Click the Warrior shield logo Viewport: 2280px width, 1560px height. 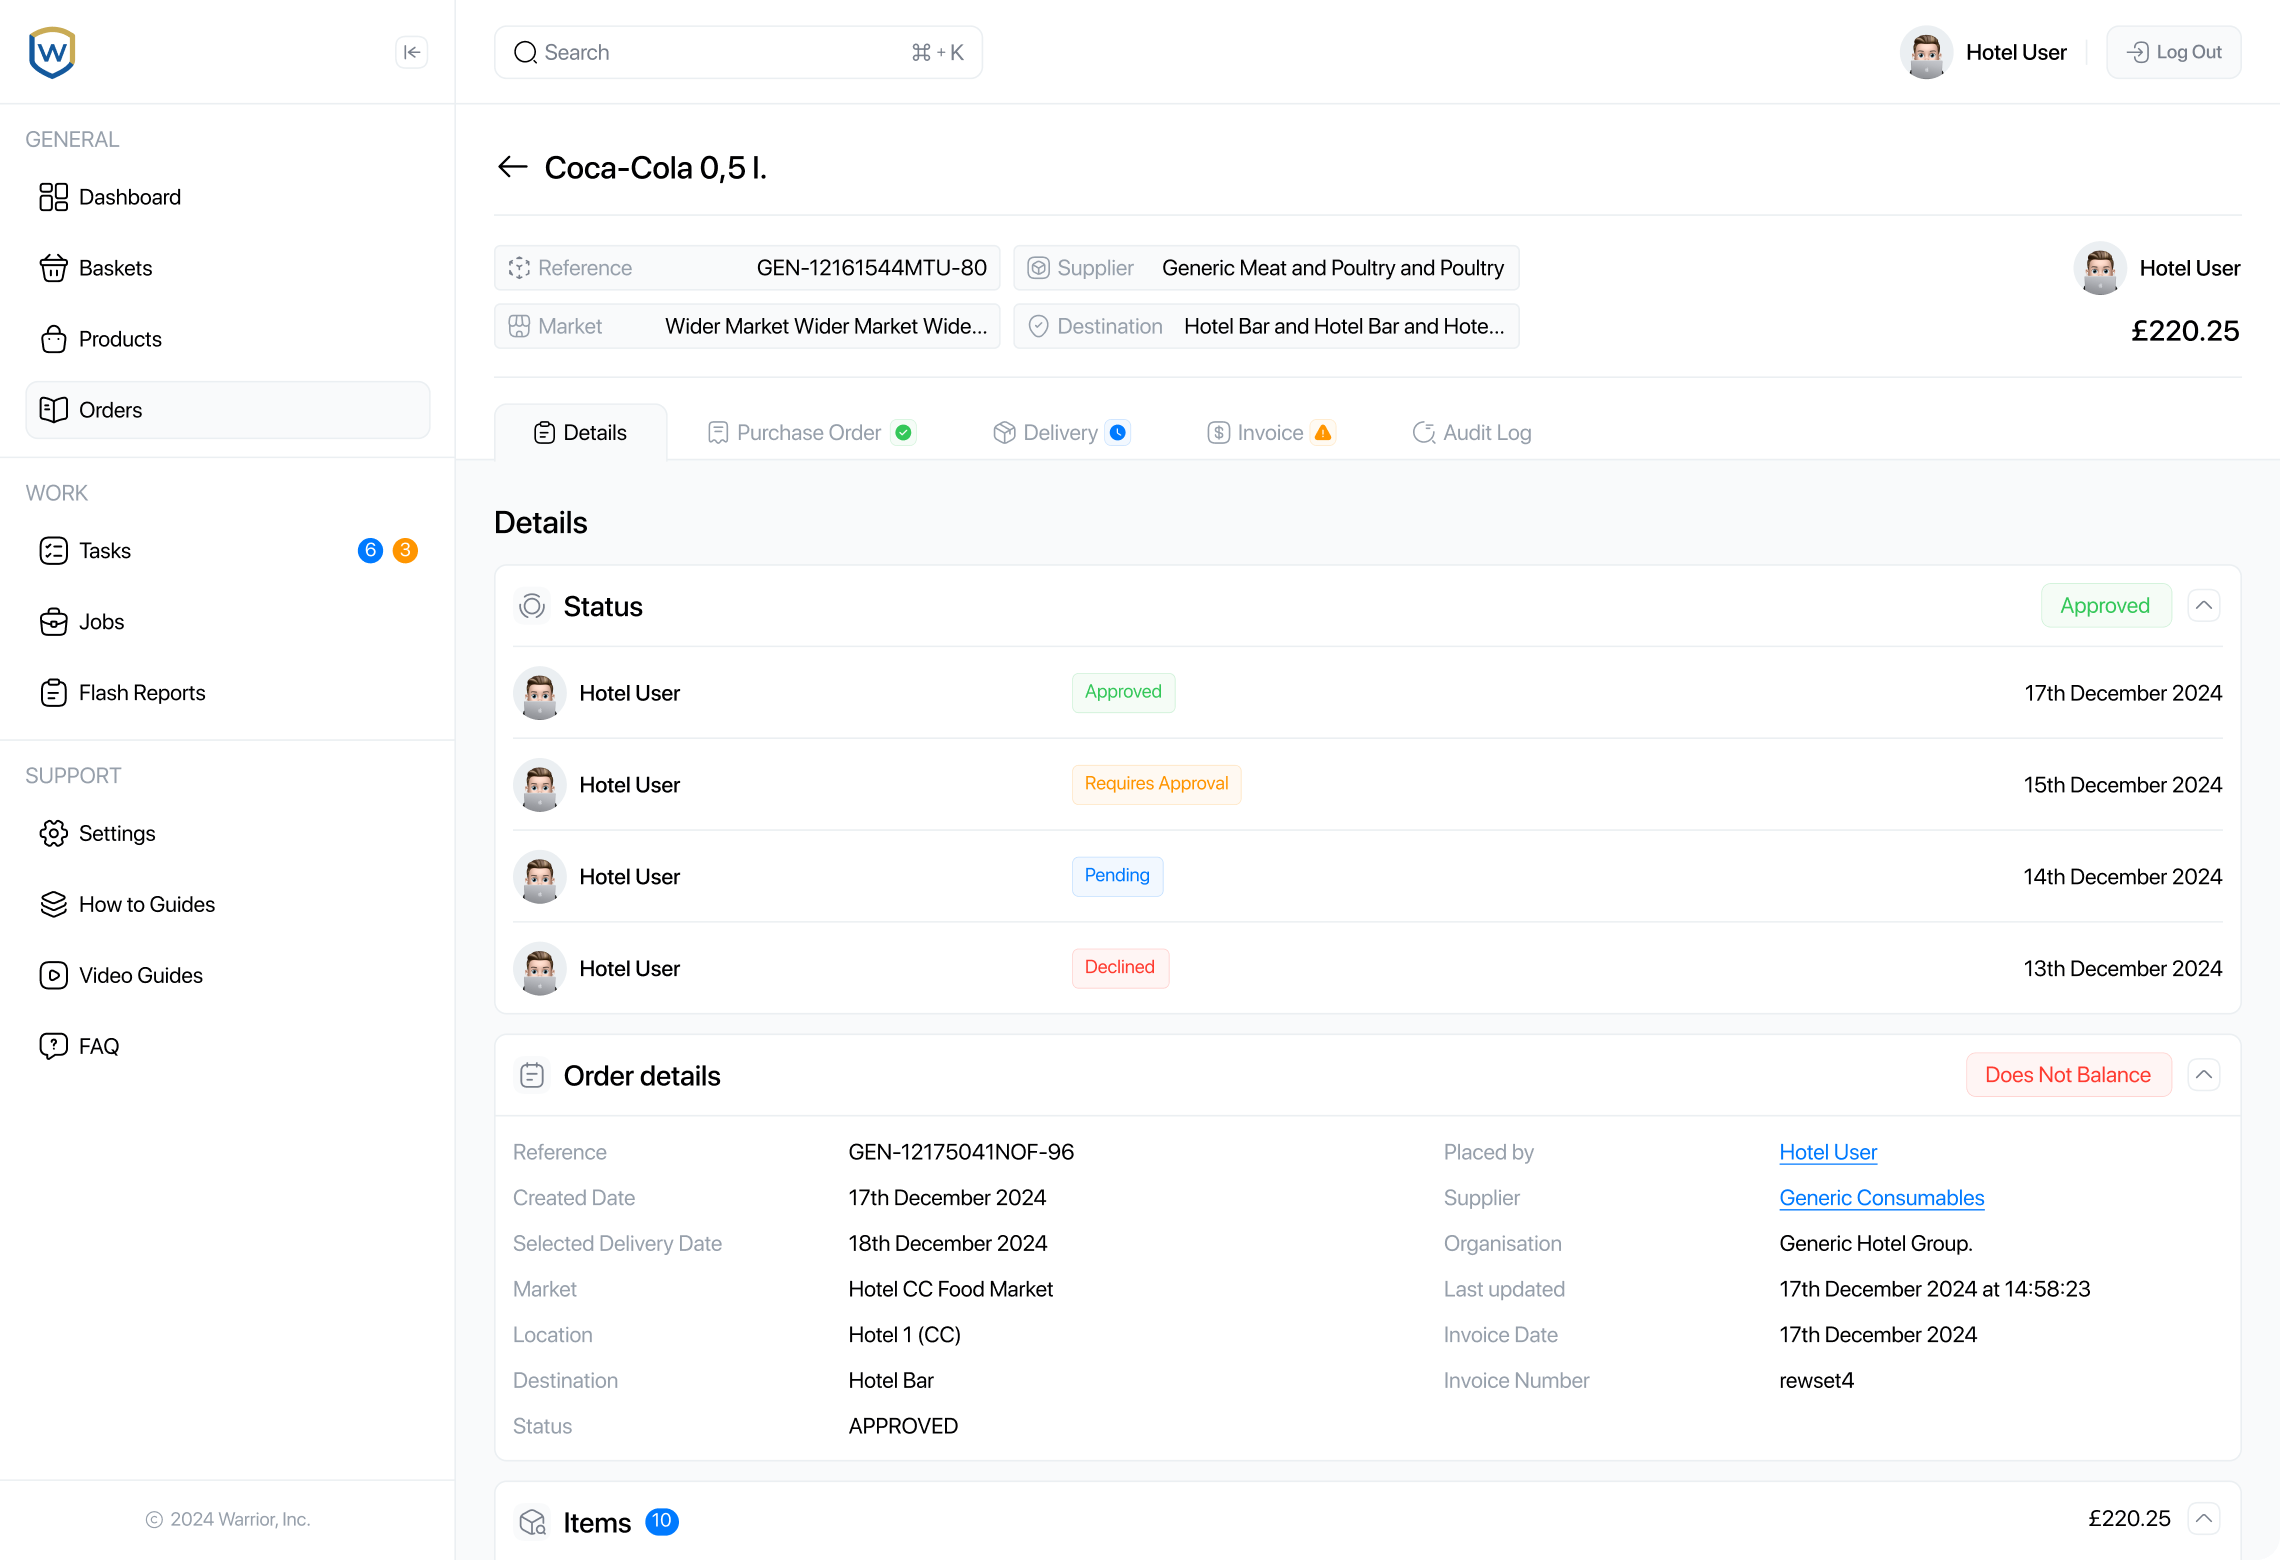coord(52,52)
